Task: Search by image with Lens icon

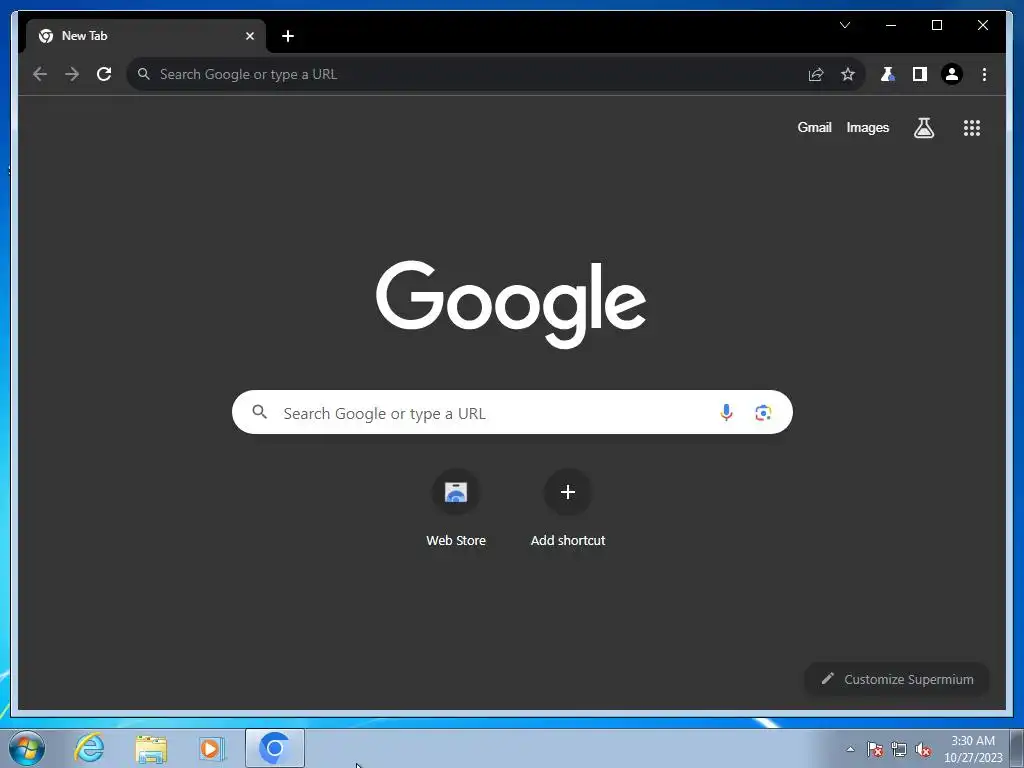Action: point(763,412)
